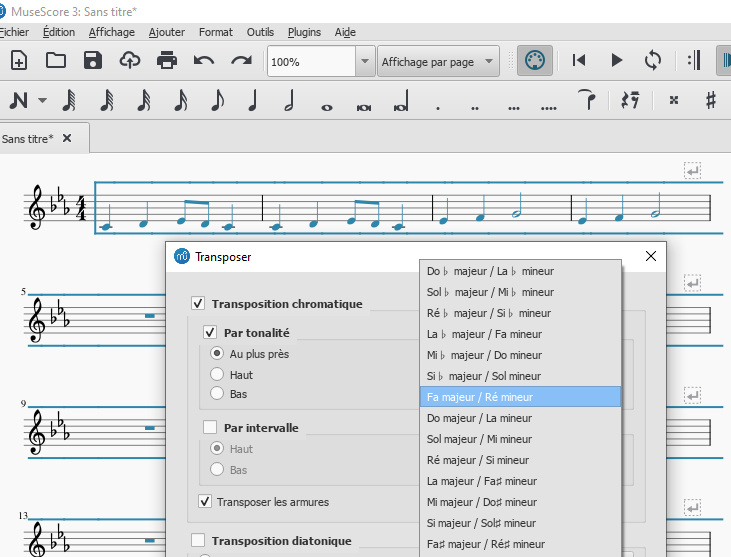Expand note input mode dropdown arrow
731x557 pixels.
pyautogui.click(x=43, y=101)
